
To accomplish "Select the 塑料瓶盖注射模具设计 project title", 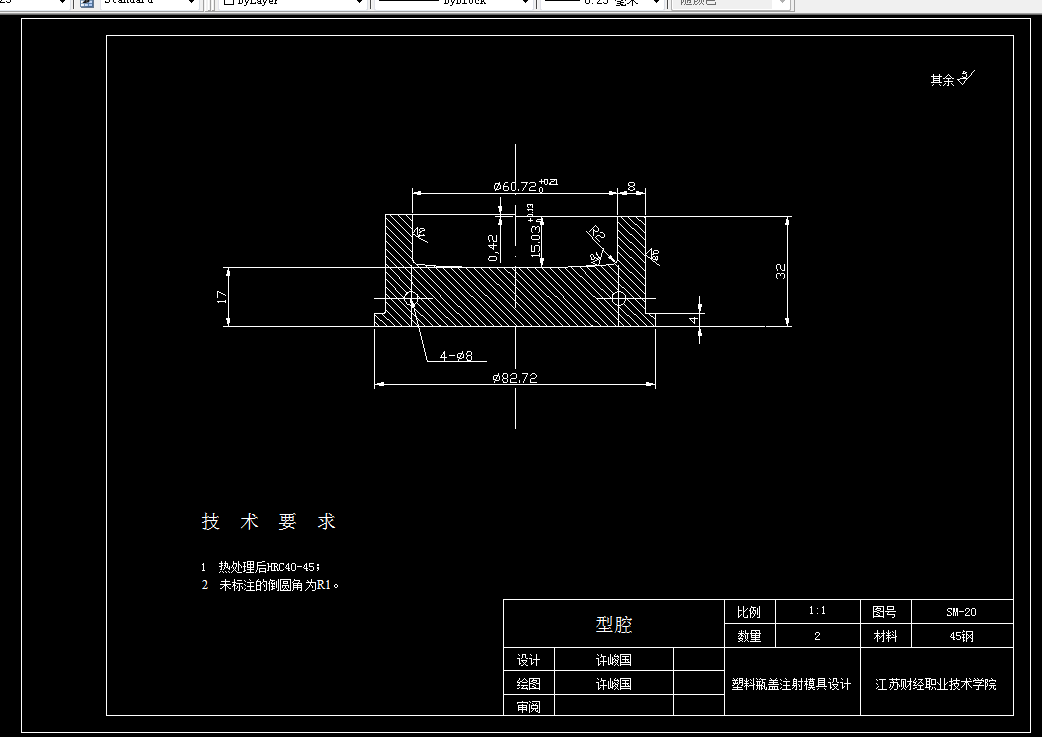I will pyautogui.click(x=791, y=684).
